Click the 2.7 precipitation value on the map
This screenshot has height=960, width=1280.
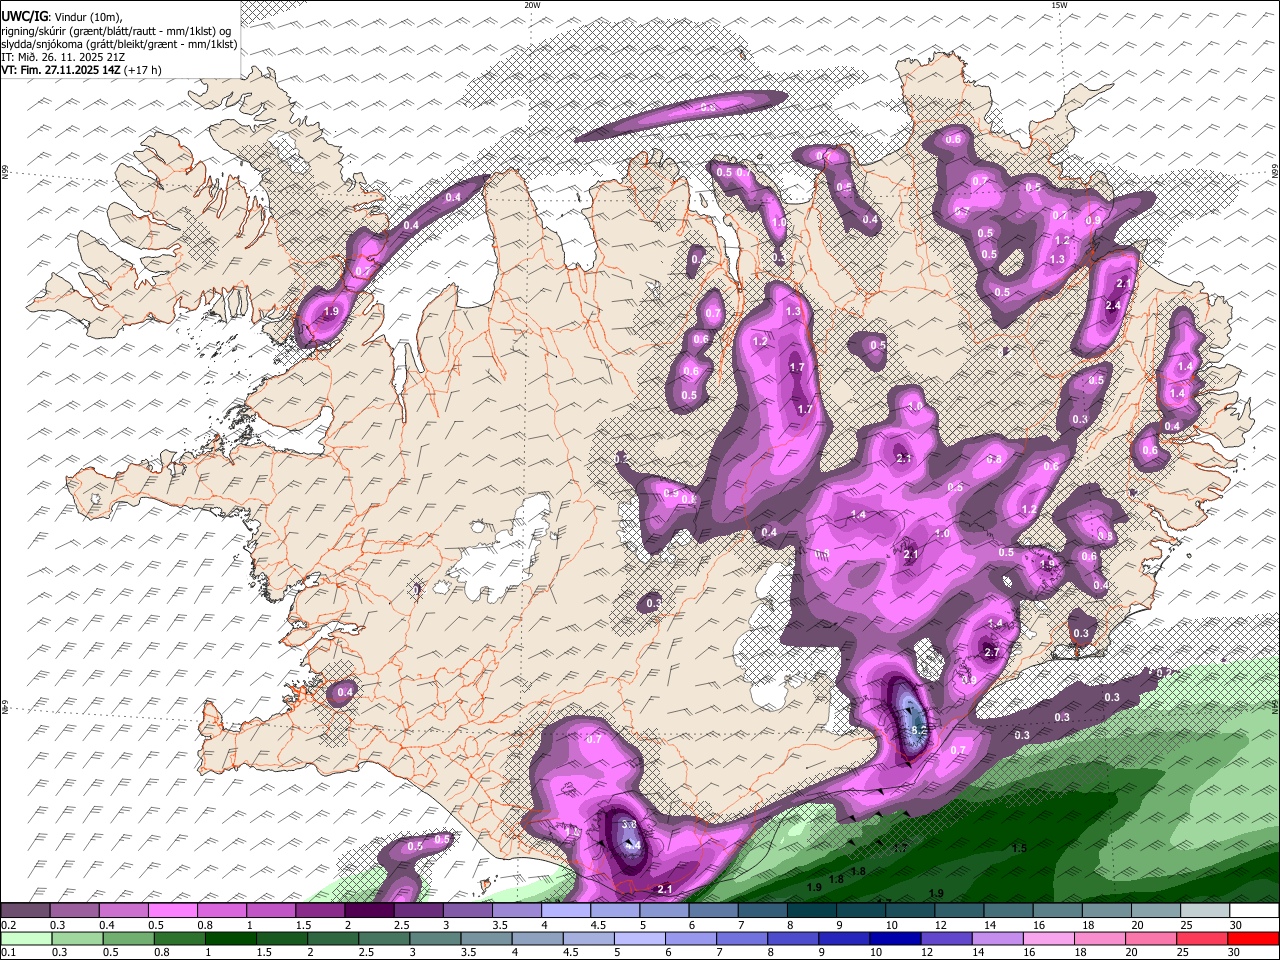[992, 652]
